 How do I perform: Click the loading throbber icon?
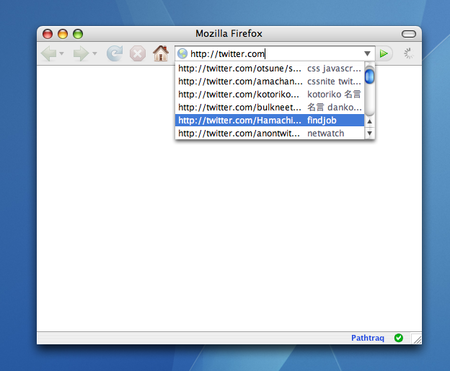(x=408, y=53)
